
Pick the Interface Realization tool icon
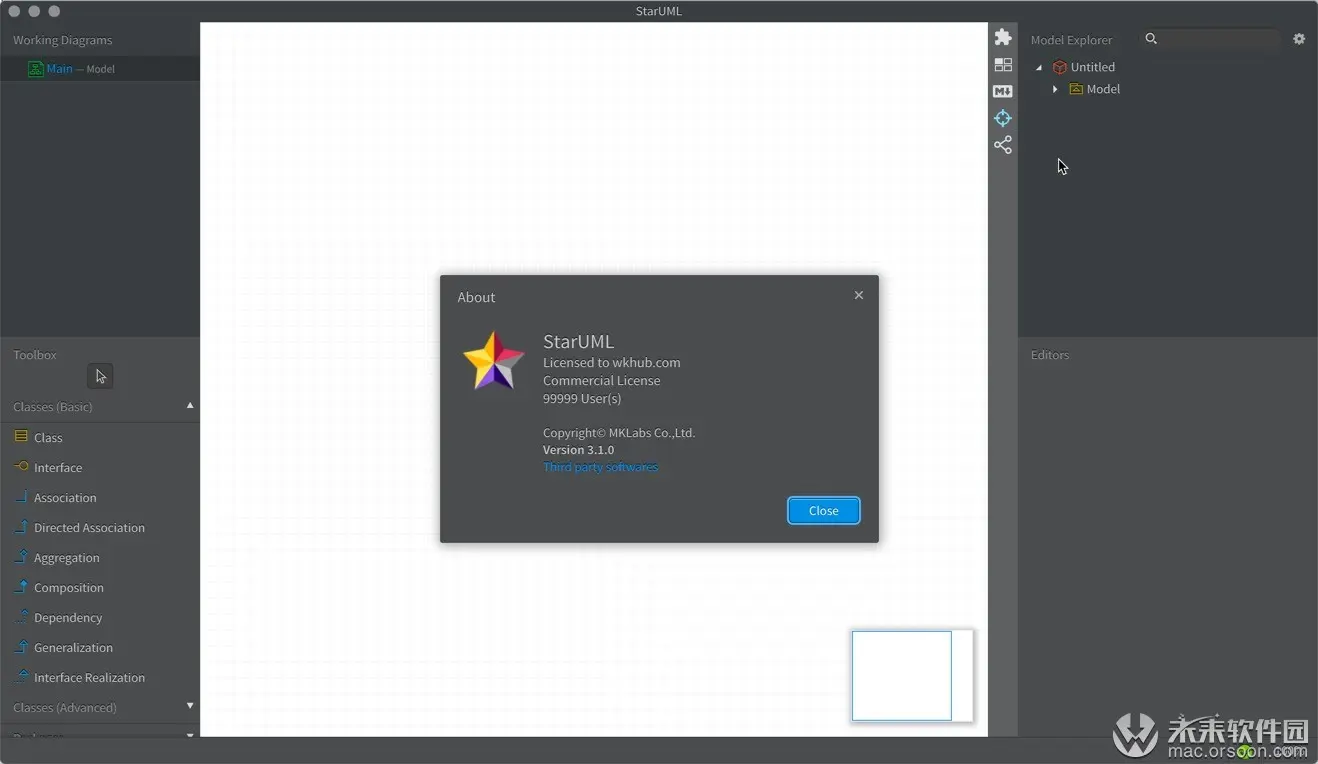(x=21, y=677)
